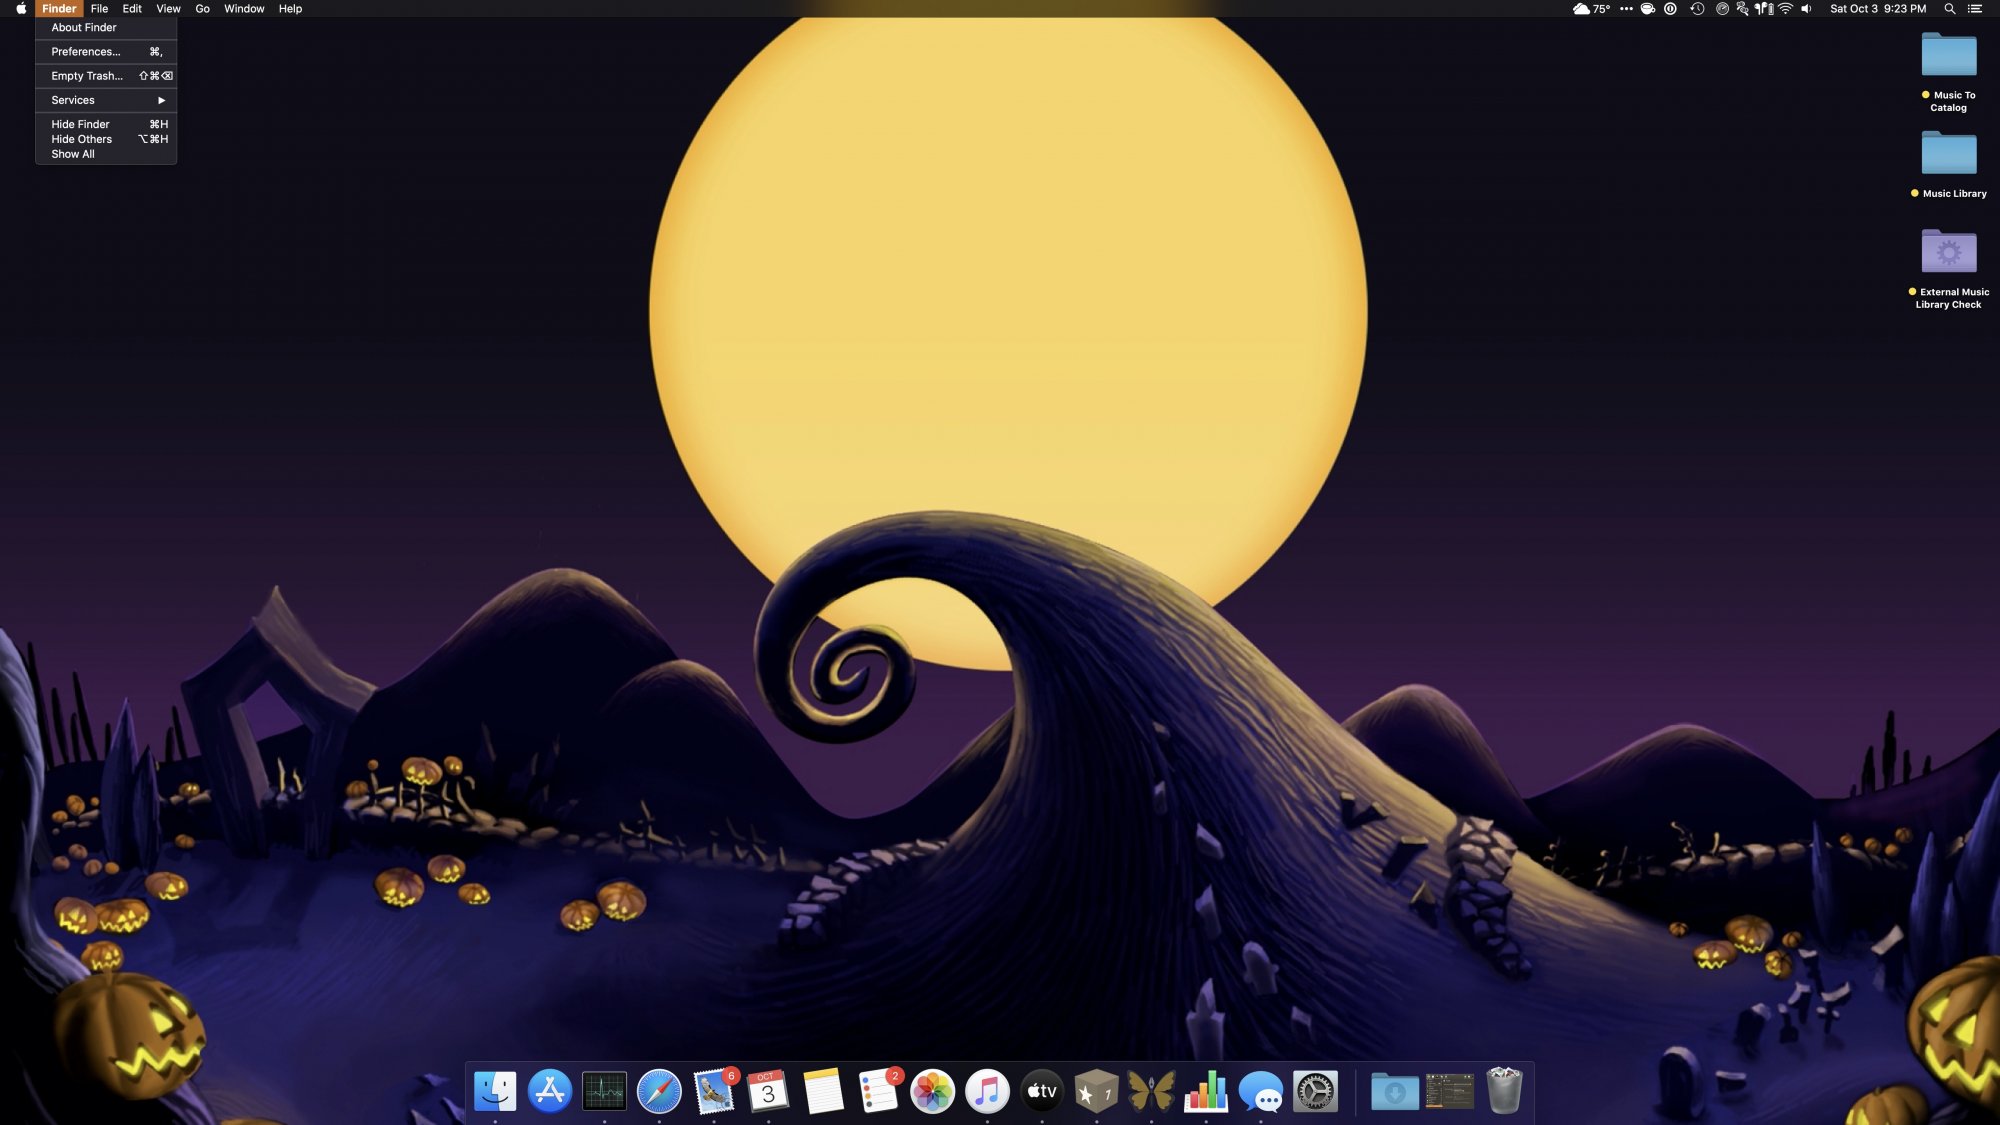The height and width of the screenshot is (1125, 2000).
Task: Open the weather 75° menu bar item
Action: click(x=1591, y=9)
